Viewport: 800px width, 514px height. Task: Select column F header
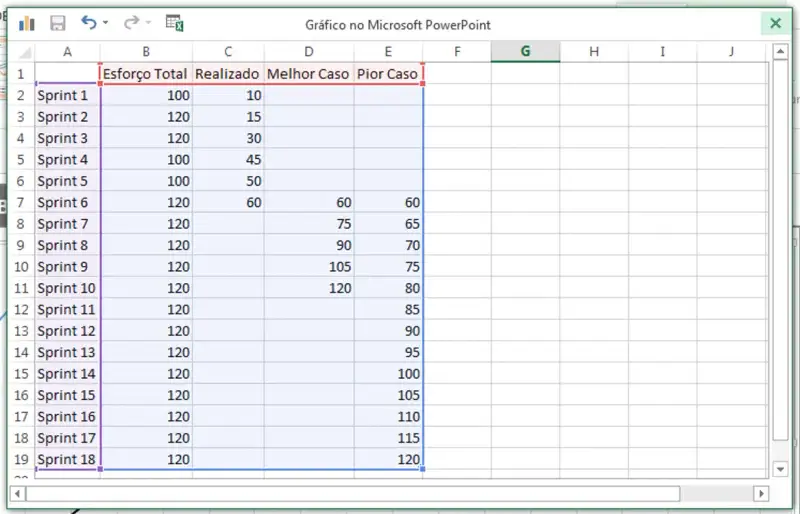click(x=457, y=52)
